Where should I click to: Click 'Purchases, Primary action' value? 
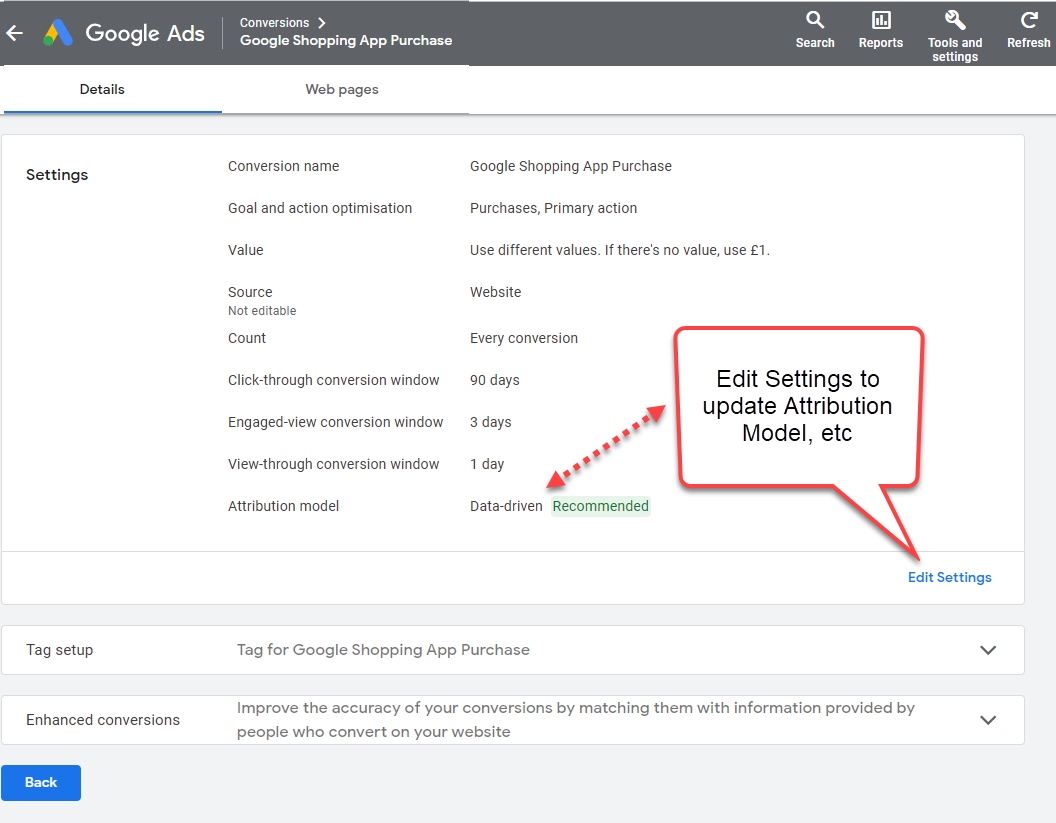tap(554, 208)
